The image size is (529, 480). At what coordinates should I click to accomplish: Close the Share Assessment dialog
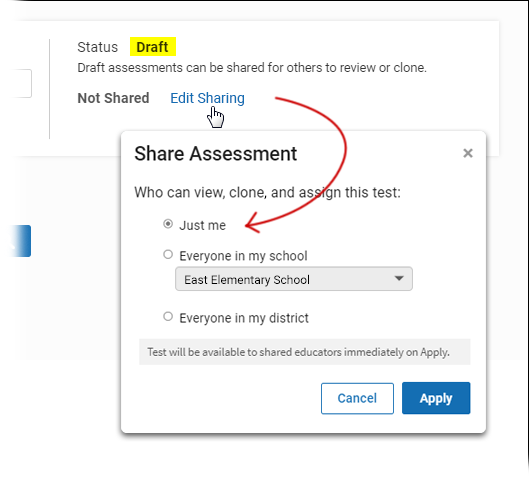coord(468,153)
